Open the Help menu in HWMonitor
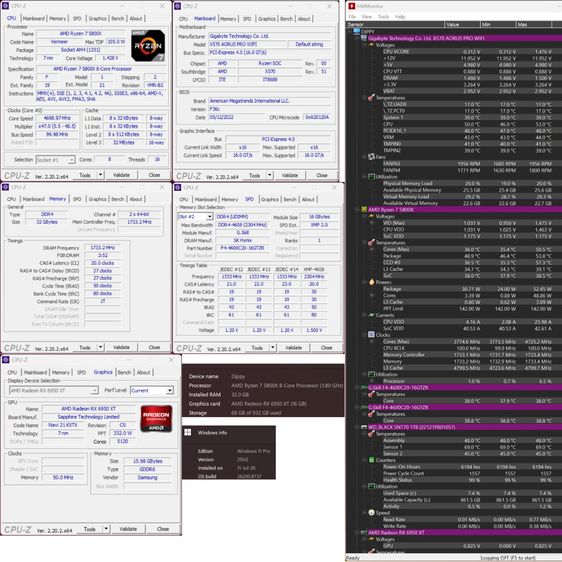562x562 pixels. (400, 16)
